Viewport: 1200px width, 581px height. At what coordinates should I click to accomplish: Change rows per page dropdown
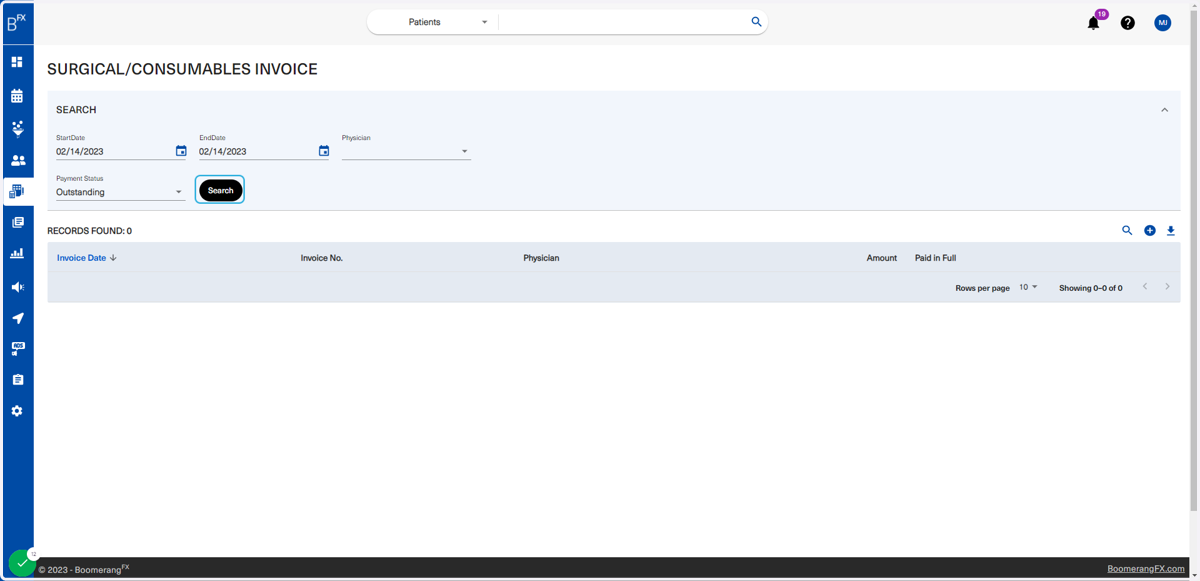(x=1028, y=287)
